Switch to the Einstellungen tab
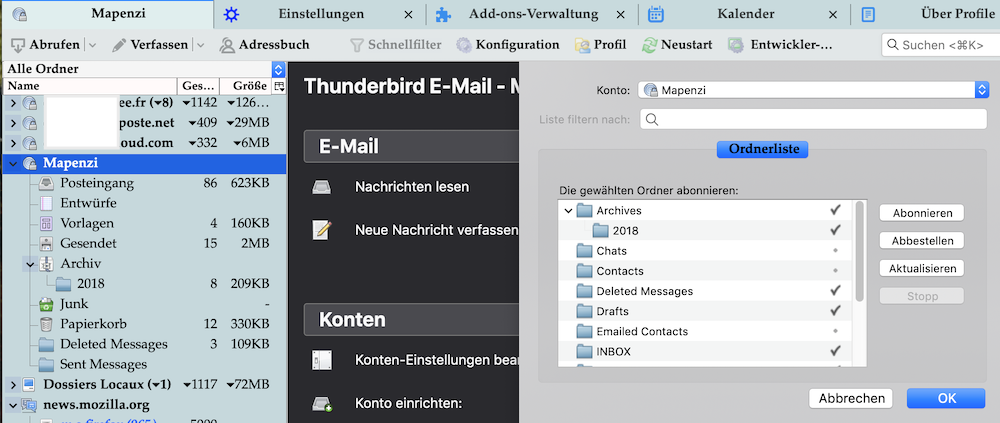 [321, 14]
